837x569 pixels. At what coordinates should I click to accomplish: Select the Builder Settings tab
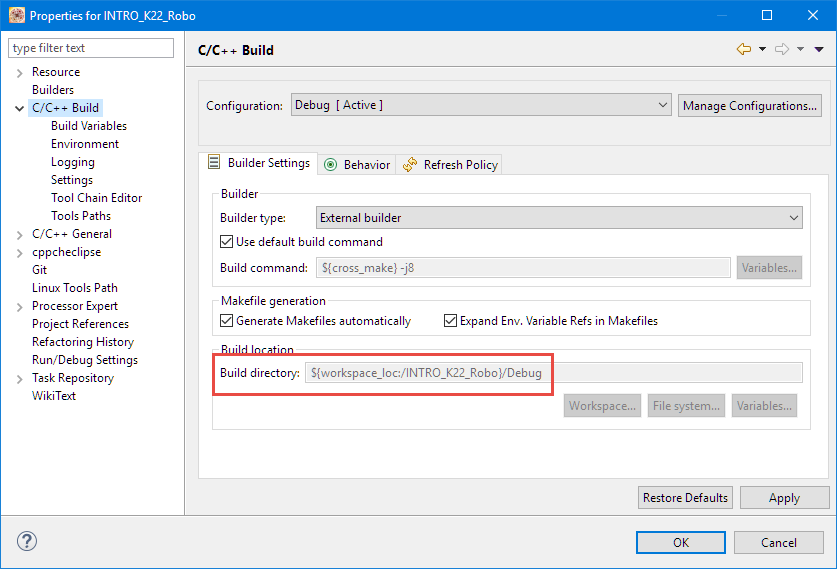(x=259, y=163)
